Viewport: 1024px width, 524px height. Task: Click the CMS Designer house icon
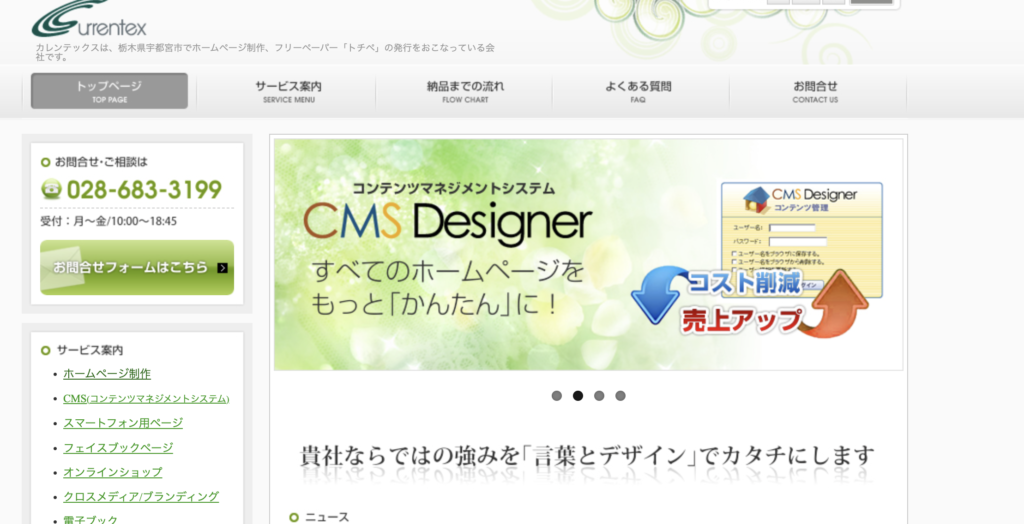pyautogui.click(x=756, y=199)
